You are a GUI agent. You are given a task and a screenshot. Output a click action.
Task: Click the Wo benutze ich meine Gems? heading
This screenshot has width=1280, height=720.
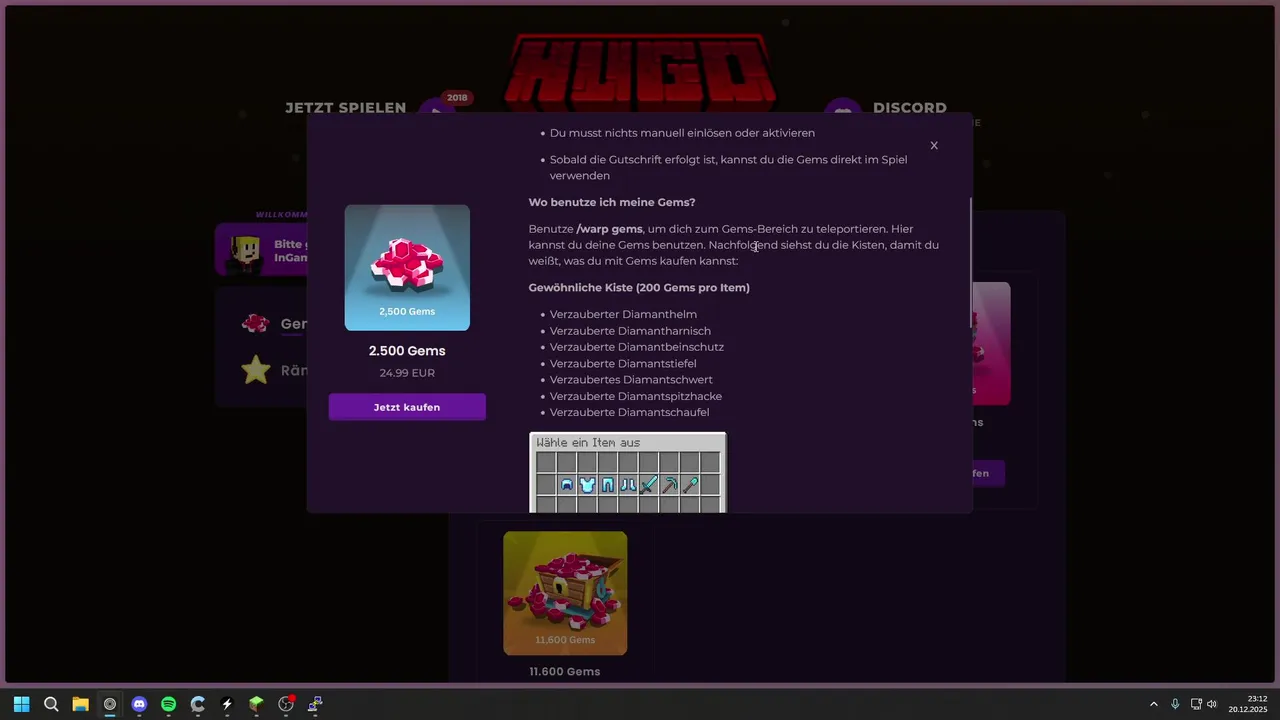coord(612,202)
